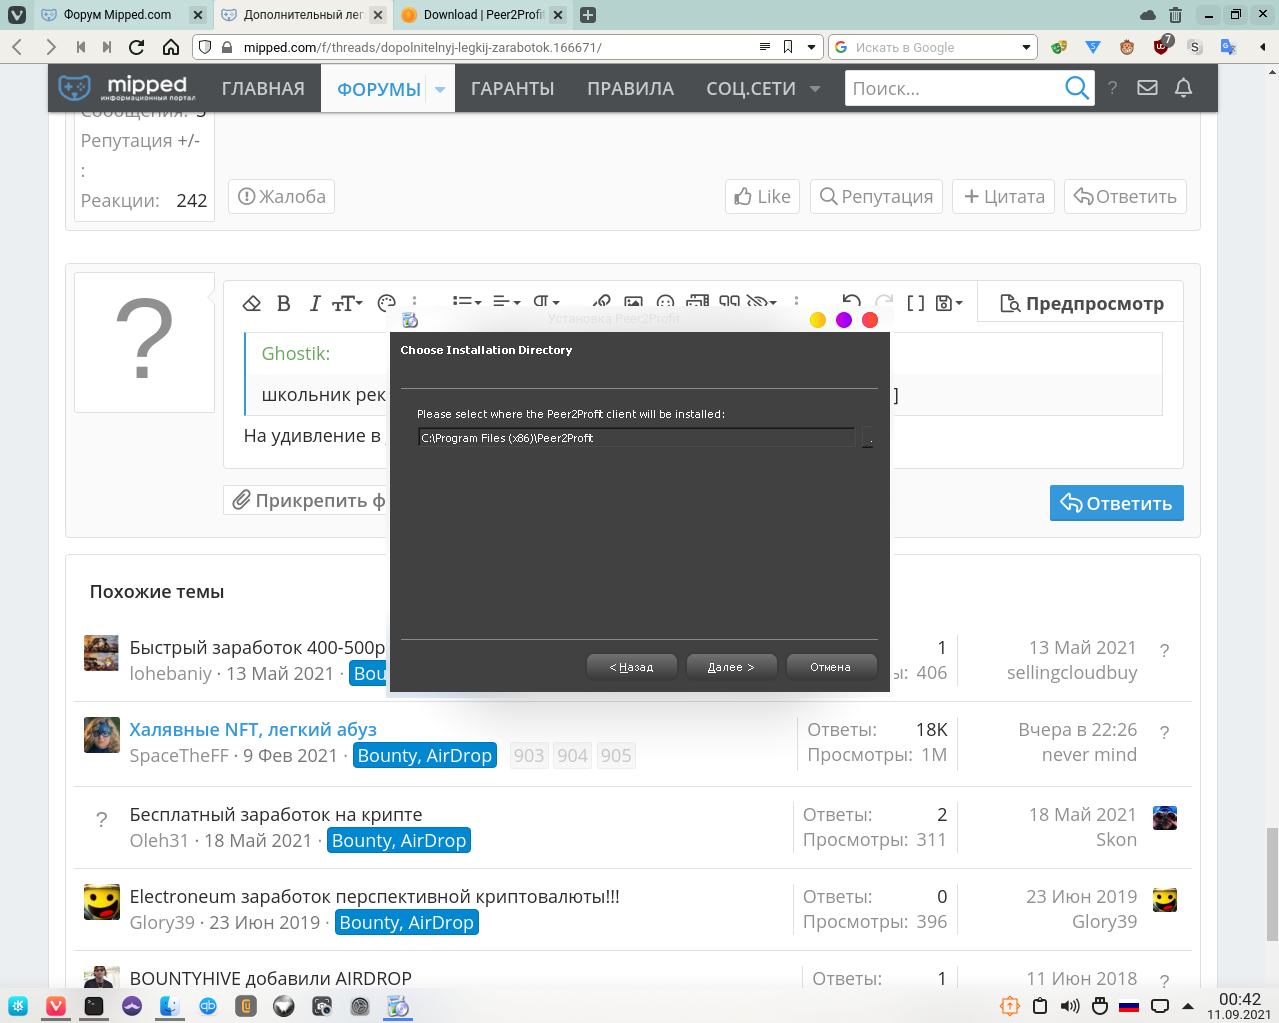Browse for installation folder button

(867, 438)
